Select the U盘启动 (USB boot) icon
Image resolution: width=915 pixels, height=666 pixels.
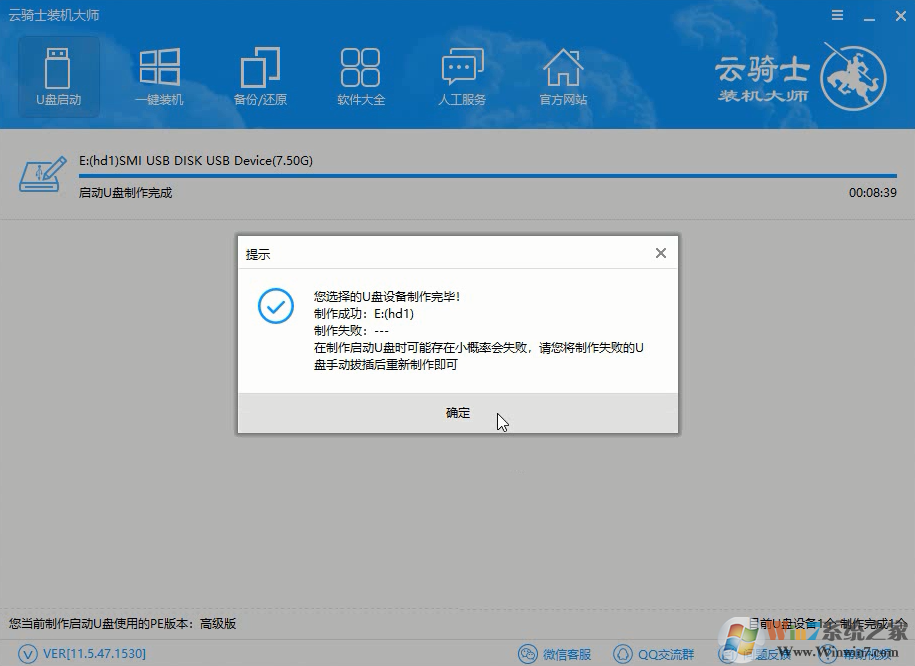coord(58,75)
